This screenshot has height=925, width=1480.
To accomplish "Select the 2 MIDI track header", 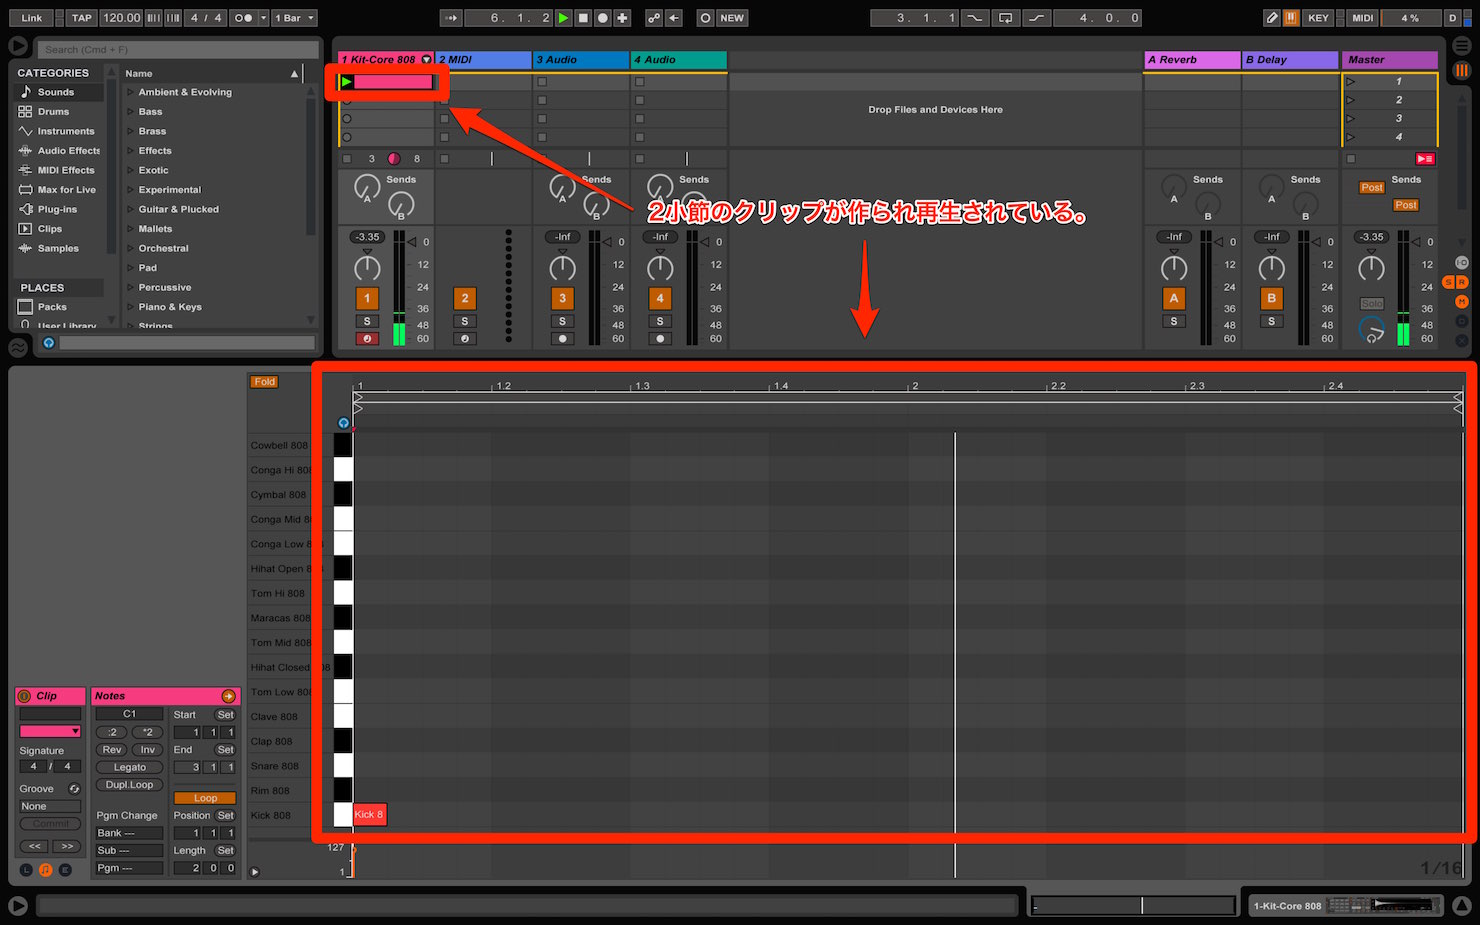I will pos(483,60).
